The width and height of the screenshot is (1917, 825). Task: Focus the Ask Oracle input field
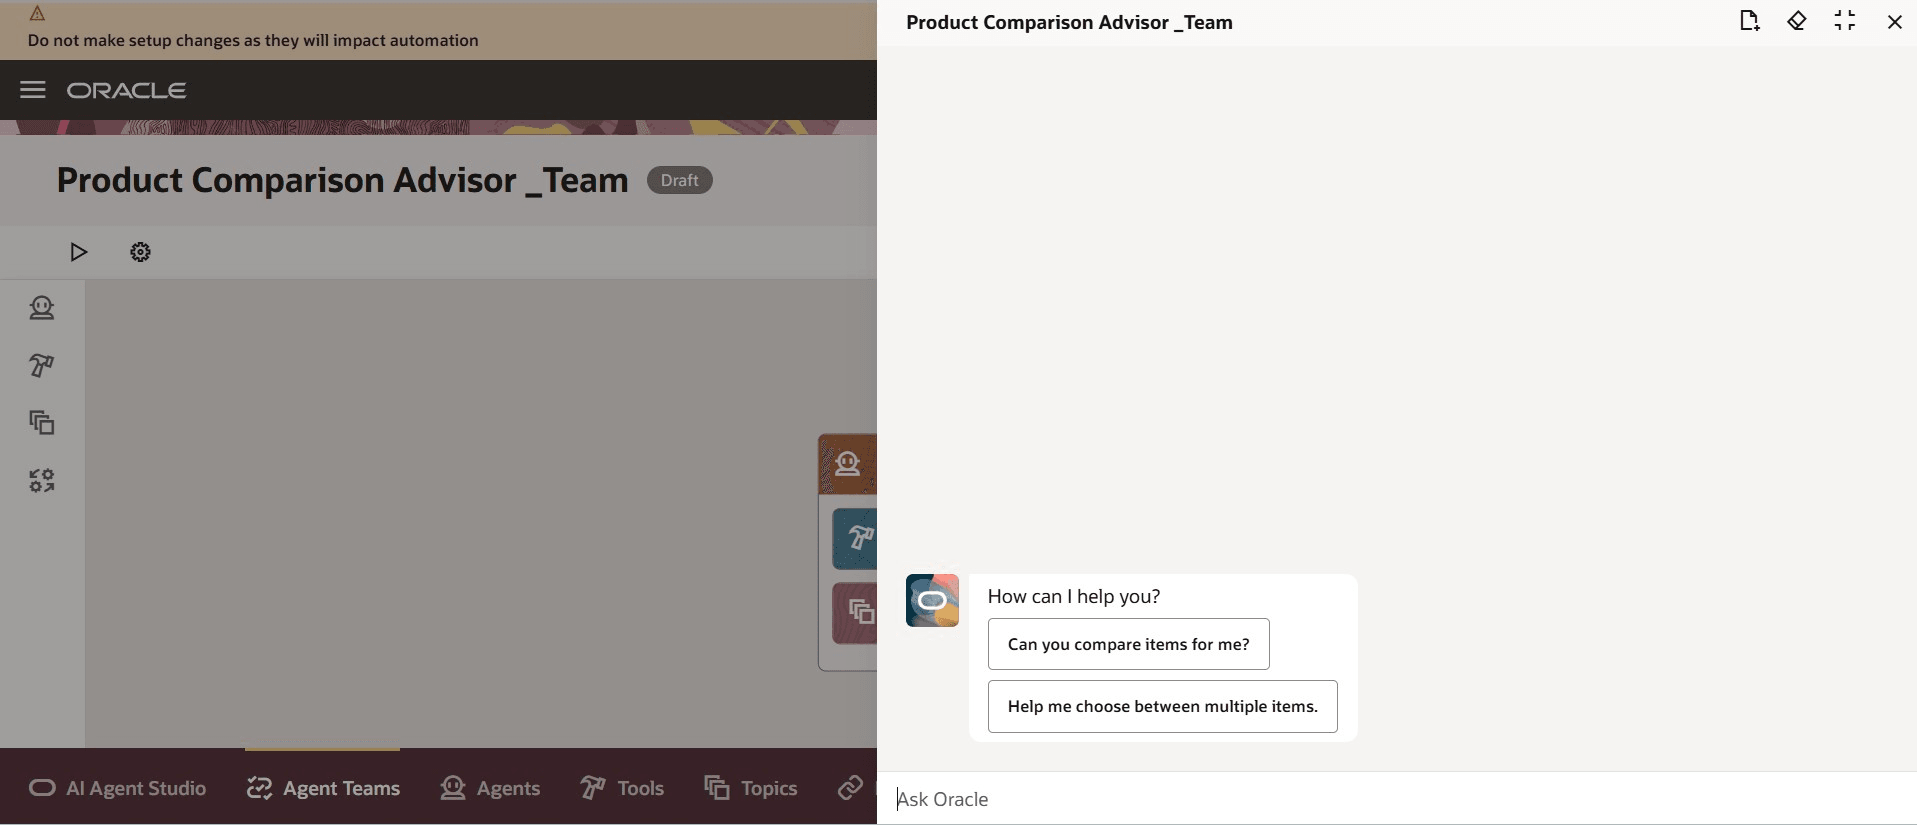tap(1397, 799)
